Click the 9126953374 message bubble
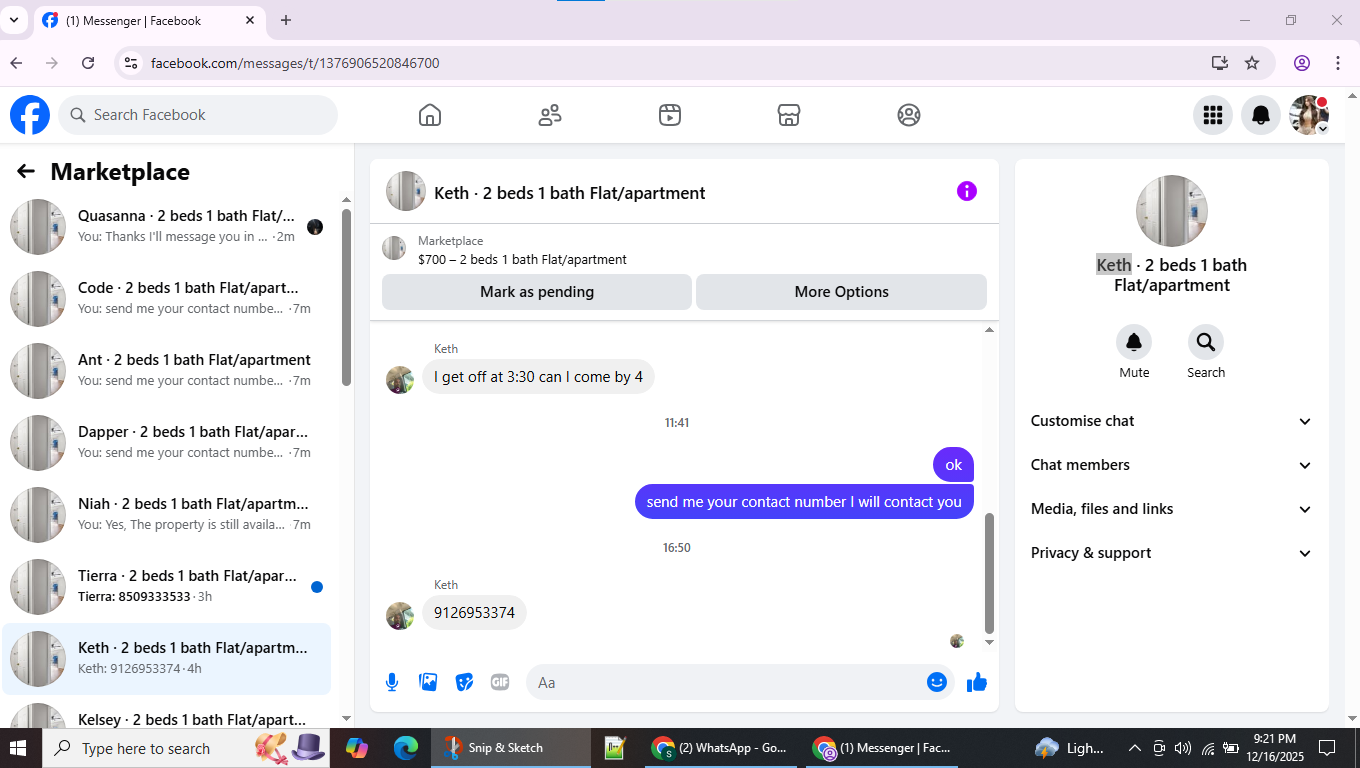The width and height of the screenshot is (1360, 768). click(474, 613)
